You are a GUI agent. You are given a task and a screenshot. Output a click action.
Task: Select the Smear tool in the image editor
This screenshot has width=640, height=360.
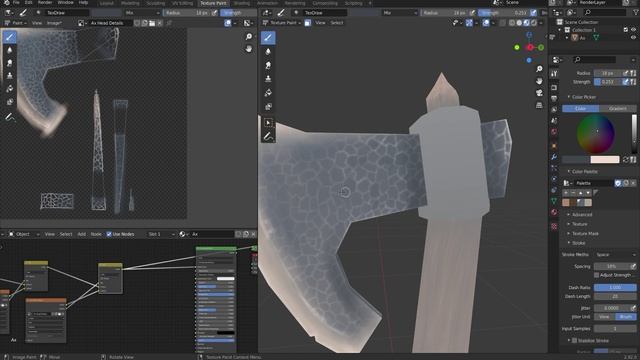(10, 63)
